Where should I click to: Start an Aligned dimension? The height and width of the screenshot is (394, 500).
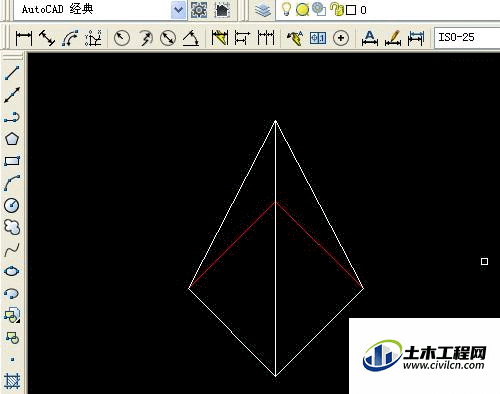pyautogui.click(x=47, y=38)
